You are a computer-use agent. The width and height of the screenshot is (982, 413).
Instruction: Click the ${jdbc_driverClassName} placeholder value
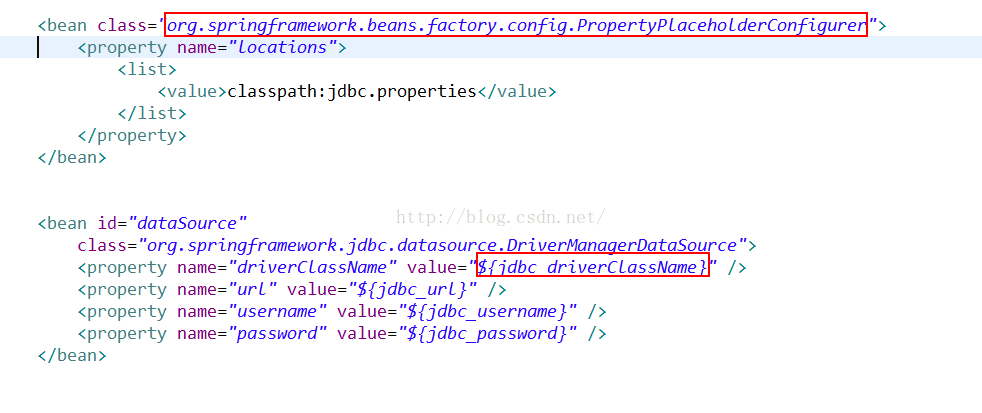[592, 267]
